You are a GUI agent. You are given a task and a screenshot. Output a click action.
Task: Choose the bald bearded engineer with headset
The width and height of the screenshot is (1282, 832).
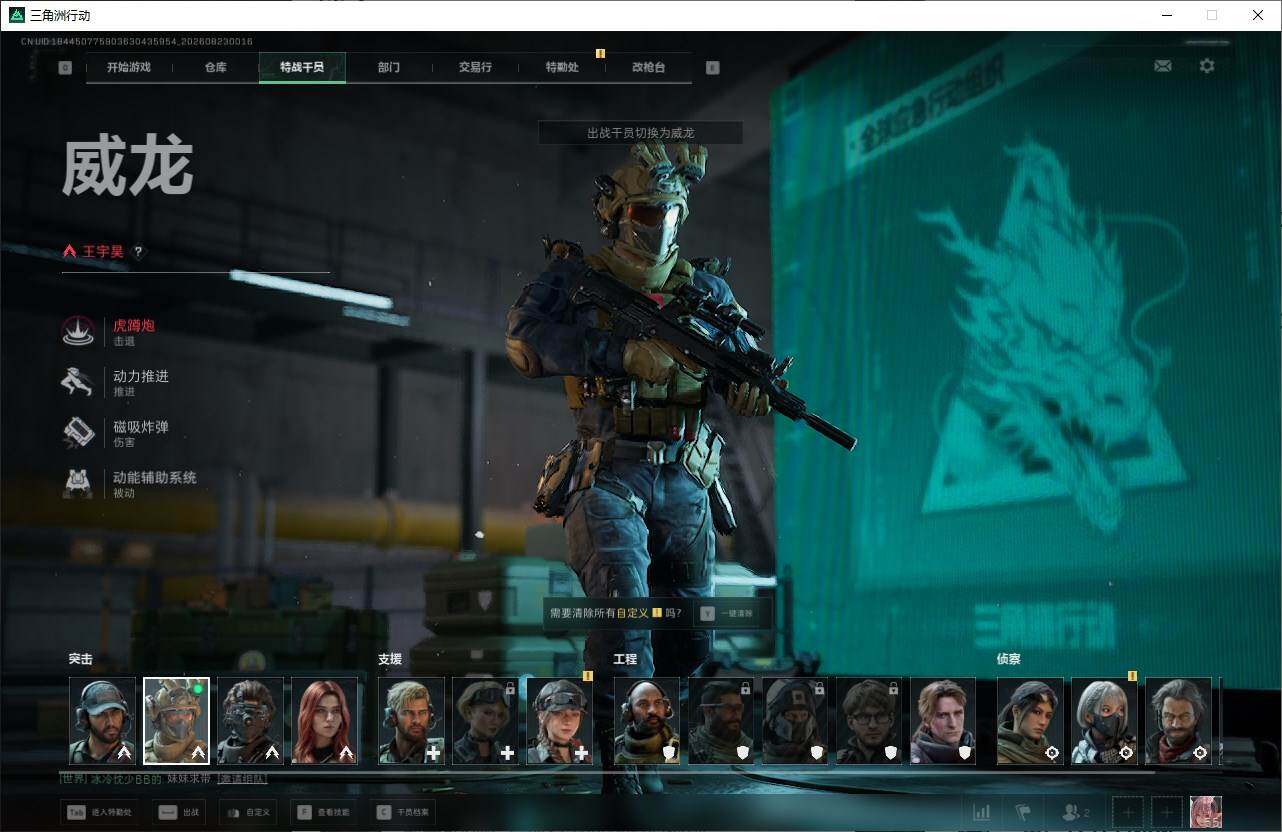pos(646,721)
